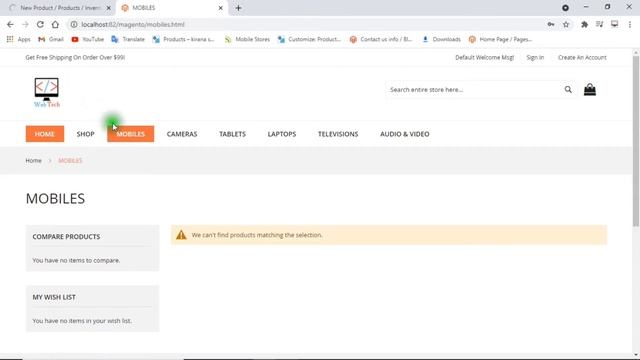Click the site info icon in address bar
This screenshot has width=640, height=360.
click(x=74, y=24)
